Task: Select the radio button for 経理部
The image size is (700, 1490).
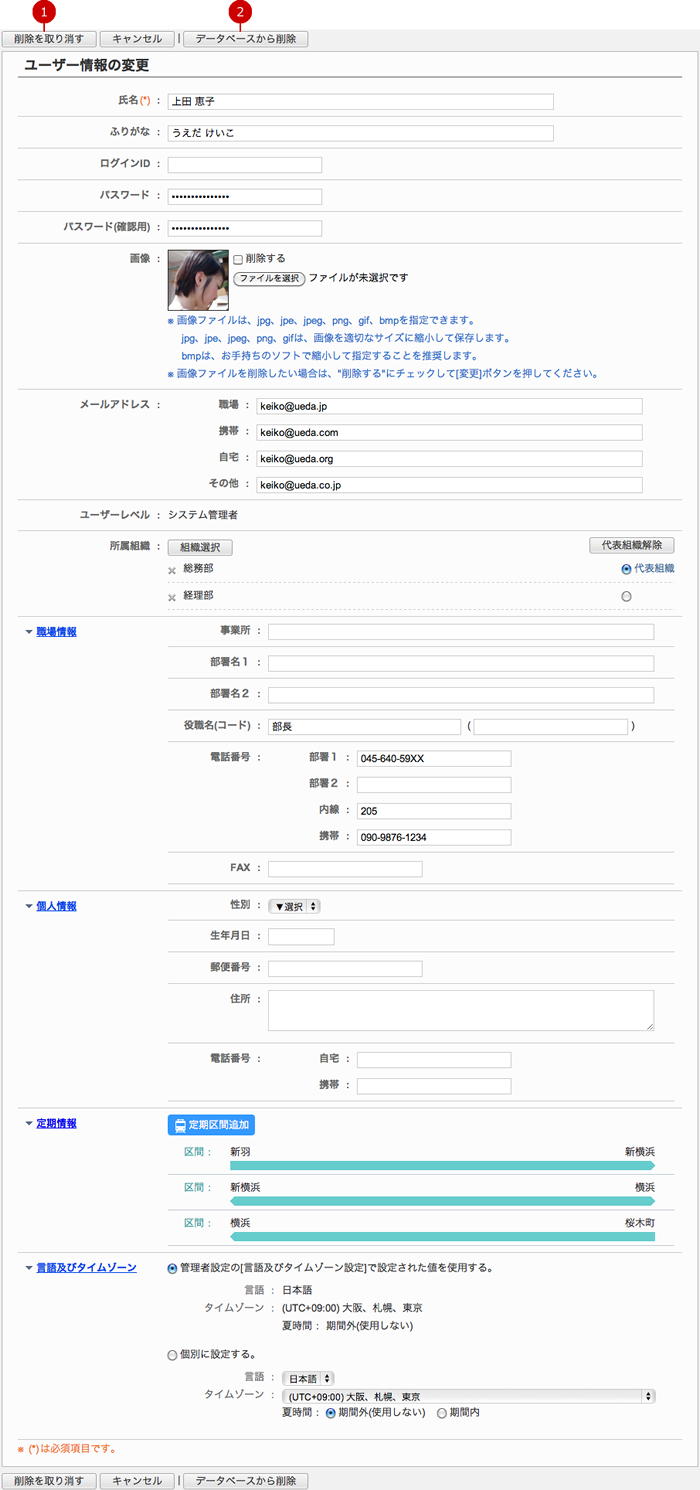Action: 626,596
